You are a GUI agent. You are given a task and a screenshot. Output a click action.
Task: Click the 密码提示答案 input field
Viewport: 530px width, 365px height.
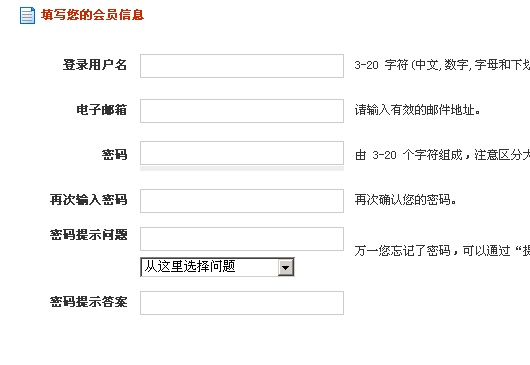(242, 303)
